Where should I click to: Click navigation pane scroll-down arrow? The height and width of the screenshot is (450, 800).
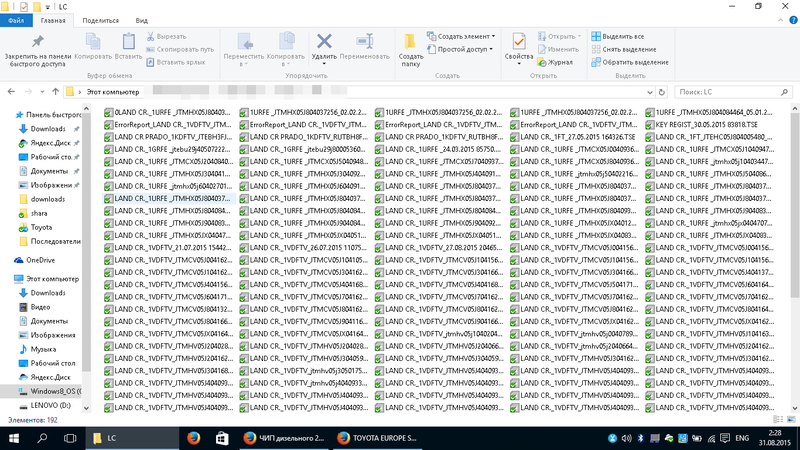tap(86, 408)
